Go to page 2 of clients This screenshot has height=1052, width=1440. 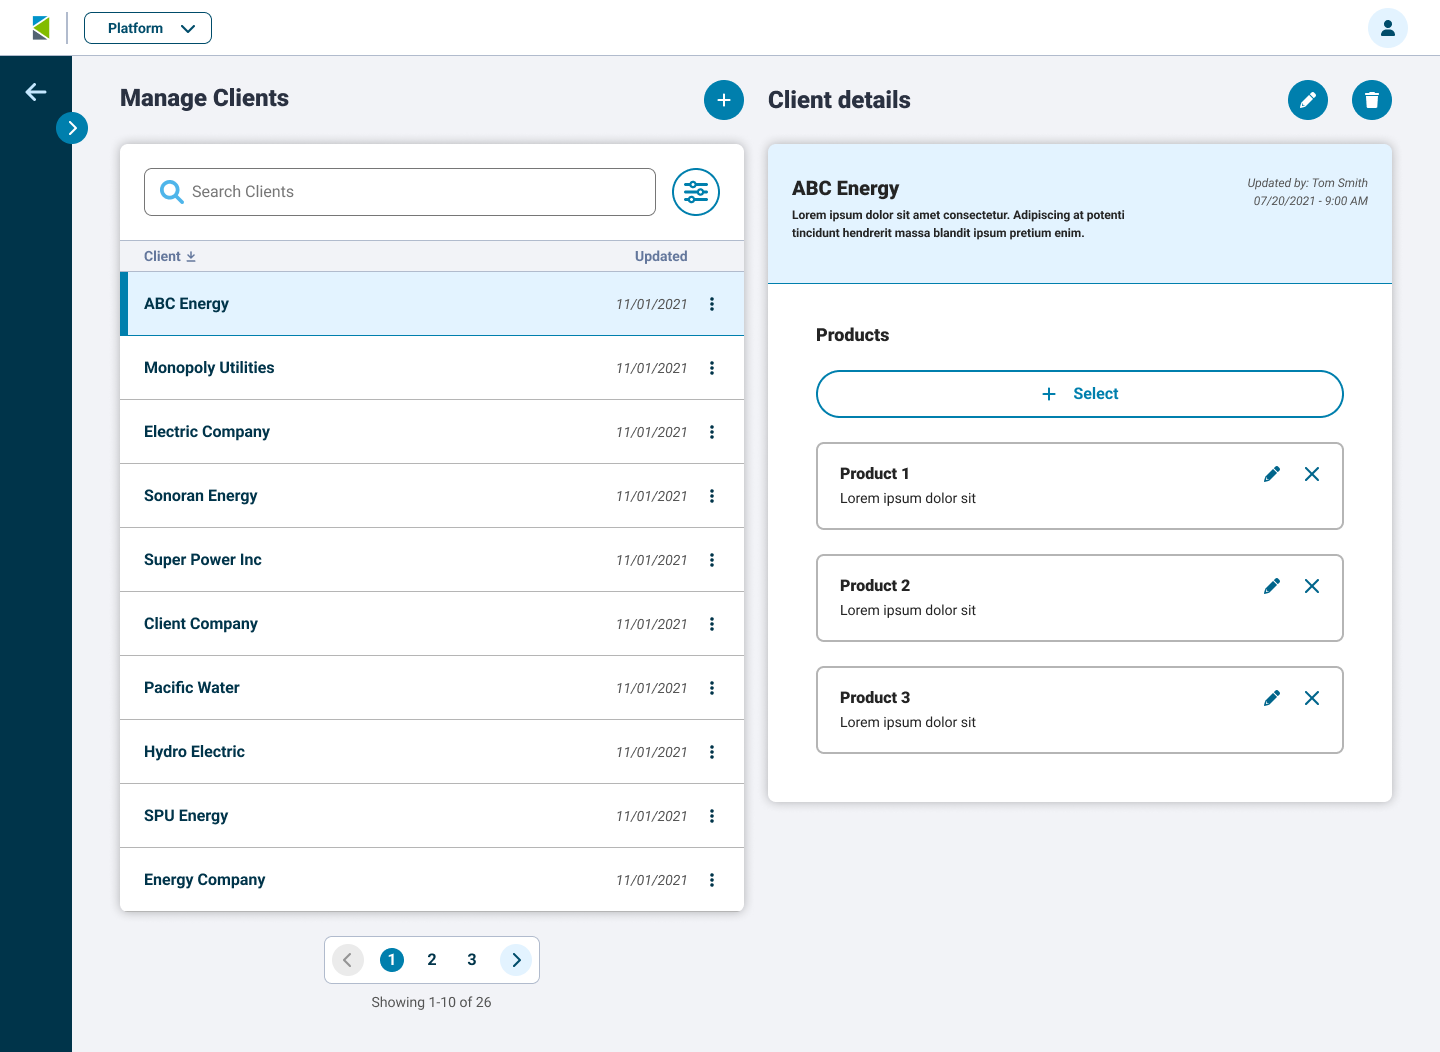click(x=431, y=960)
